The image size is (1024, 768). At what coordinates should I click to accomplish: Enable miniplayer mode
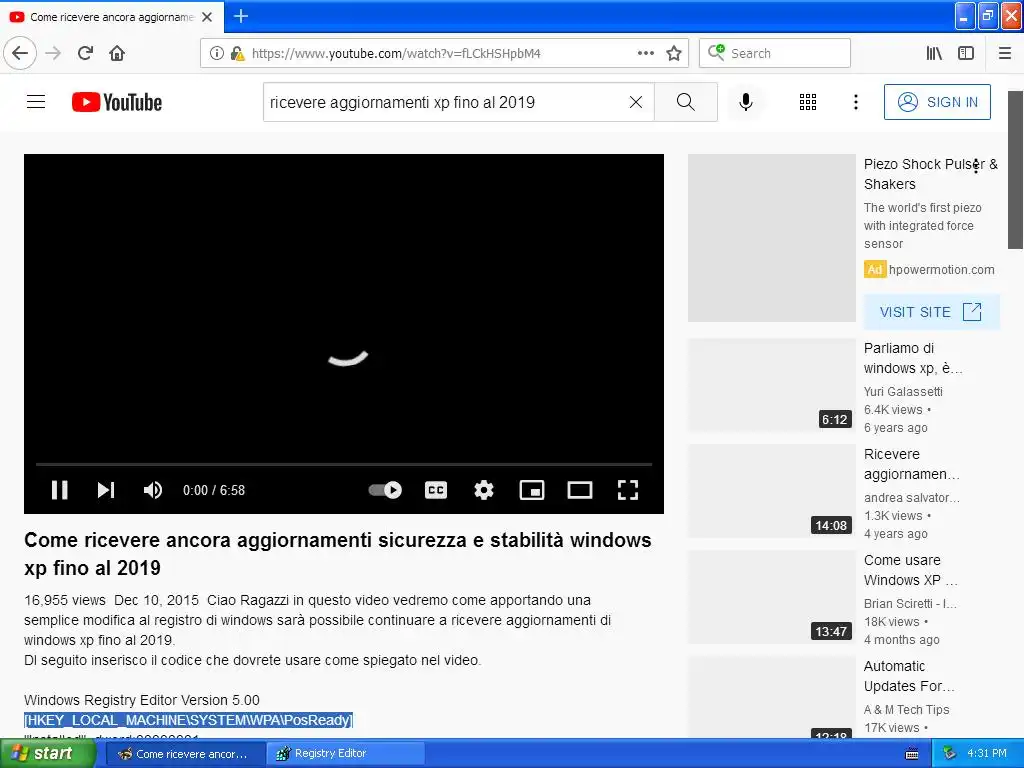(x=532, y=490)
